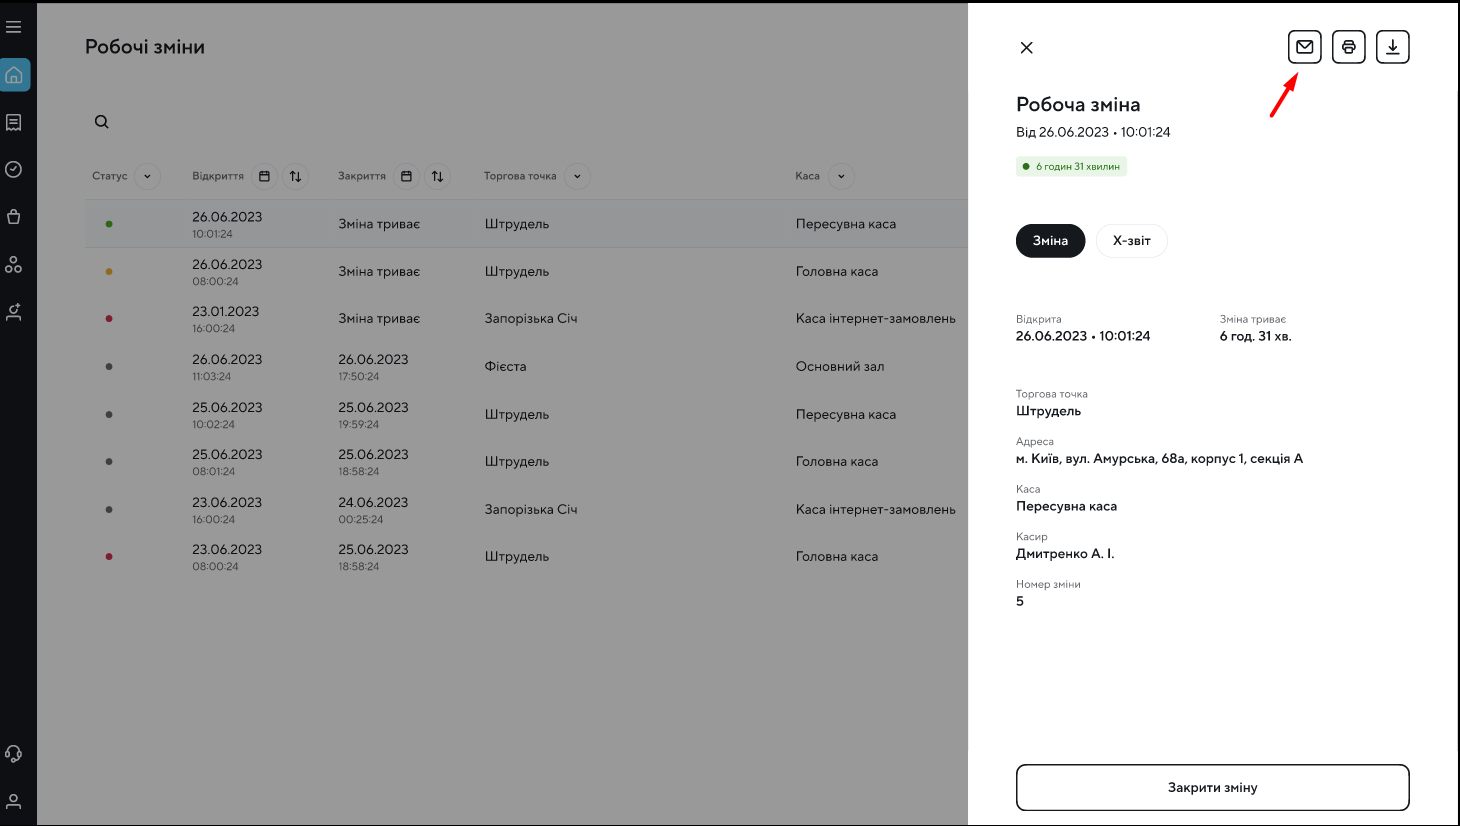The image size is (1460, 826).
Task: Close the Робоча зміна side panel
Action: [1026, 48]
